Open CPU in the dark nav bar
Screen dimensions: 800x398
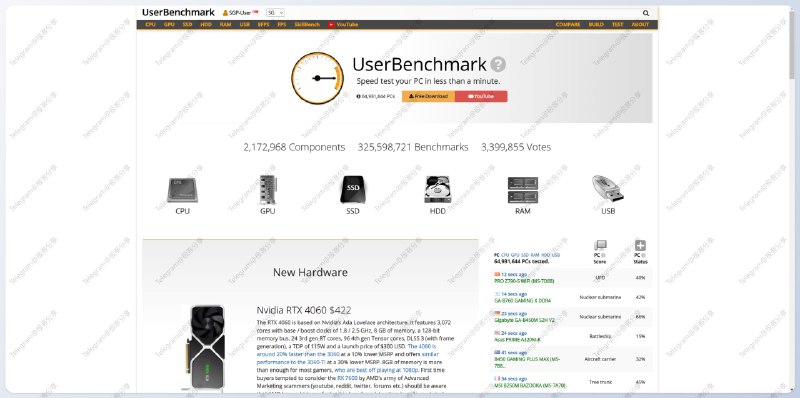[151, 24]
